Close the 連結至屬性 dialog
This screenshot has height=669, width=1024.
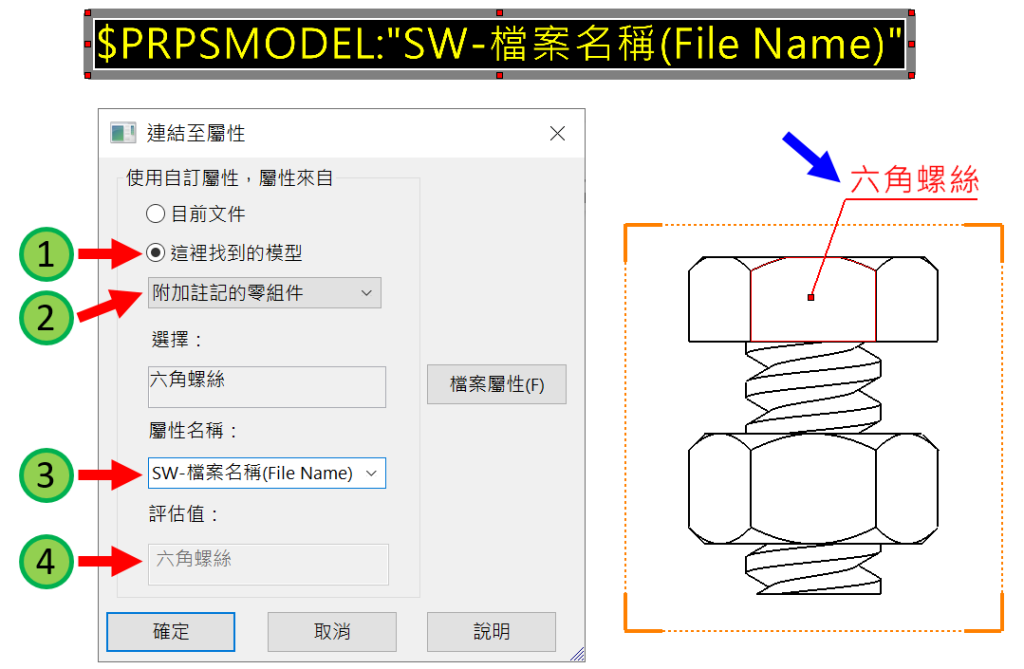557,133
